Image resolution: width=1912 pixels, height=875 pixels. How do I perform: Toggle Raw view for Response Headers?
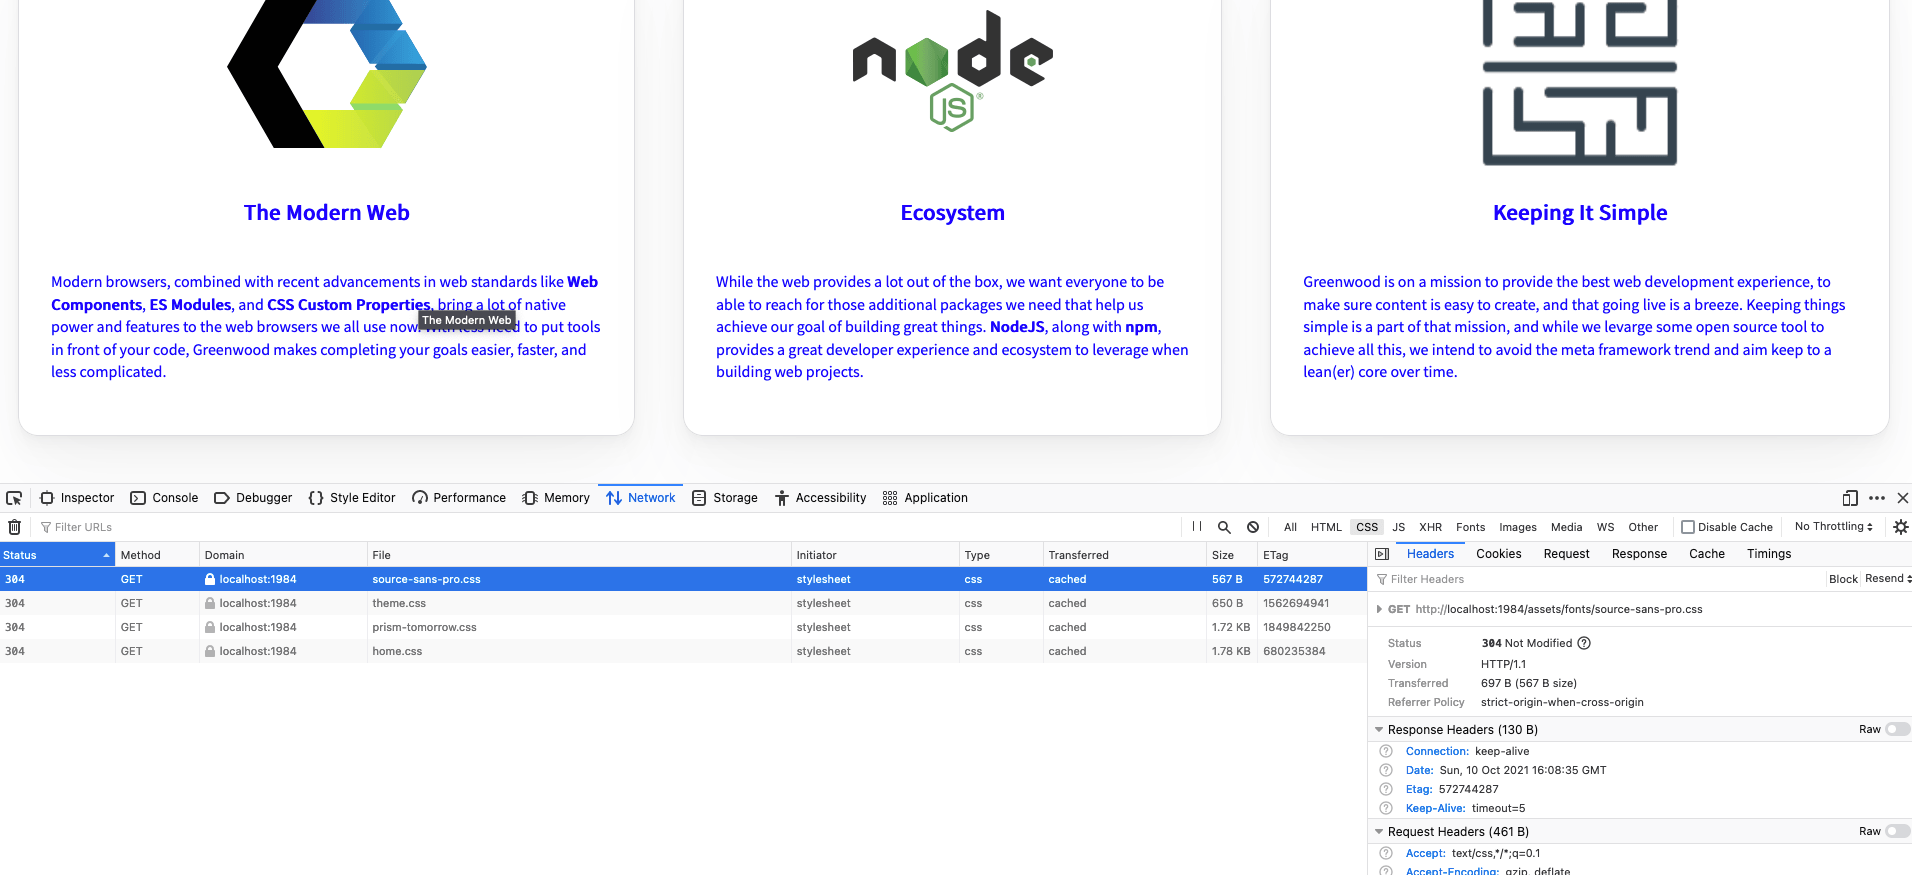click(1897, 729)
